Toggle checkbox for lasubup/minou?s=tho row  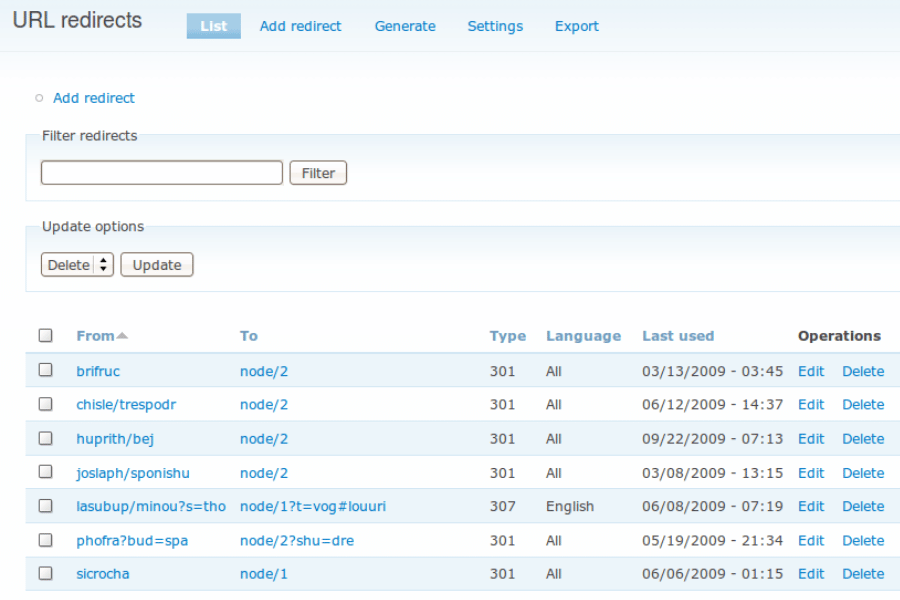pos(45,506)
